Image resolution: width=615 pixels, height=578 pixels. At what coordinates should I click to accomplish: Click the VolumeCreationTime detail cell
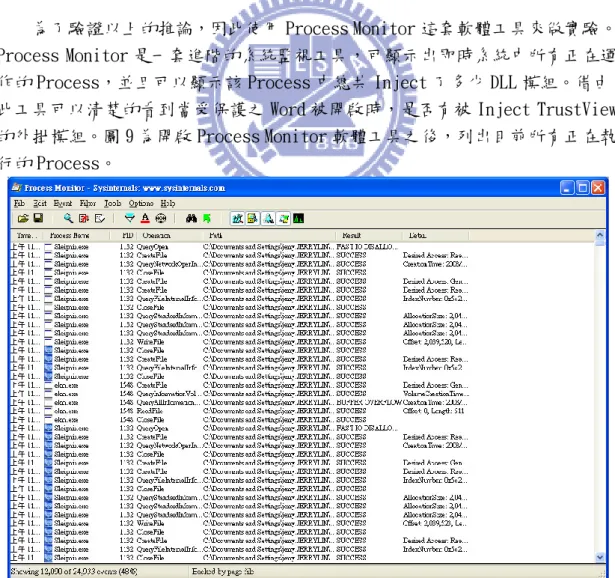[436, 394]
